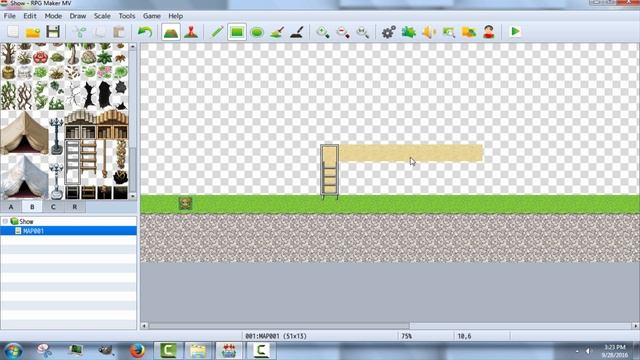Open Firefox from the taskbar
Viewport: 640px width, 360px height.
coord(137,351)
